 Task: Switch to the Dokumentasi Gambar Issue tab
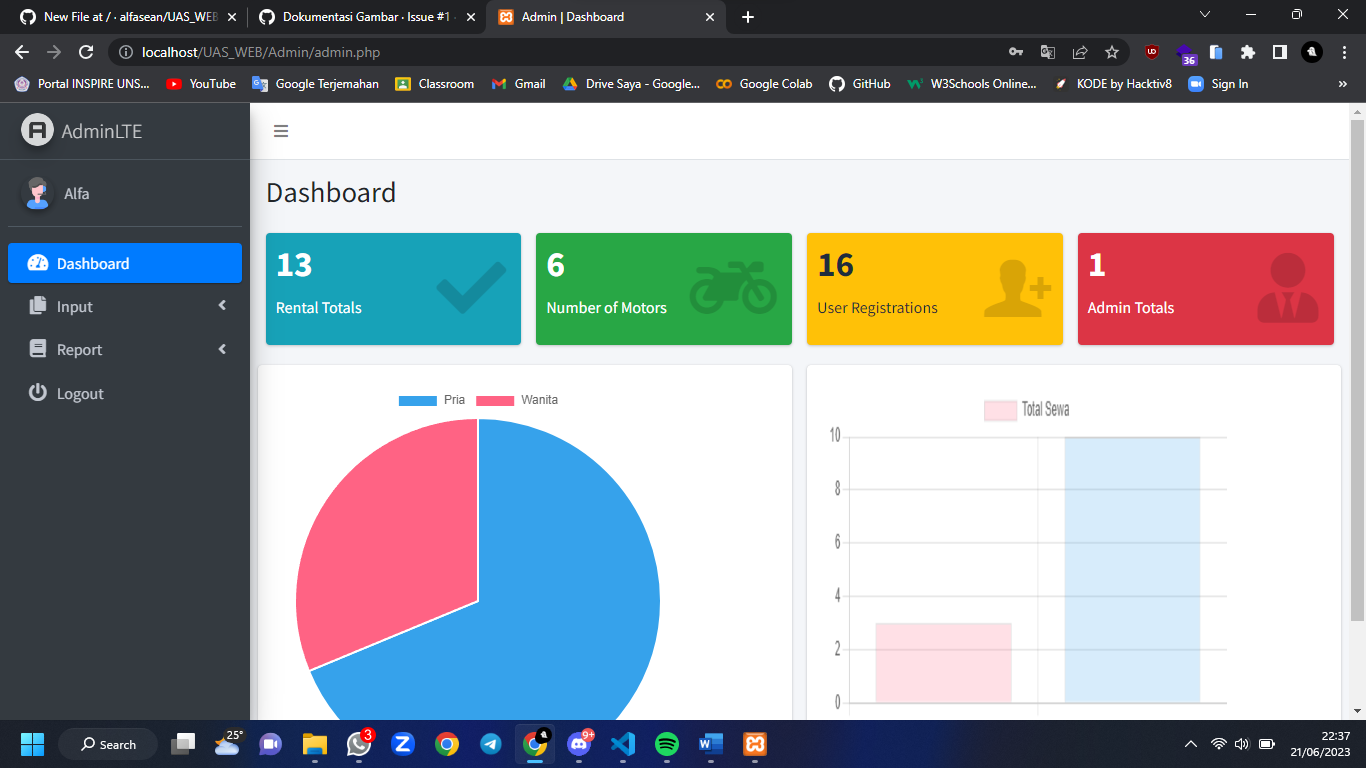(360, 17)
